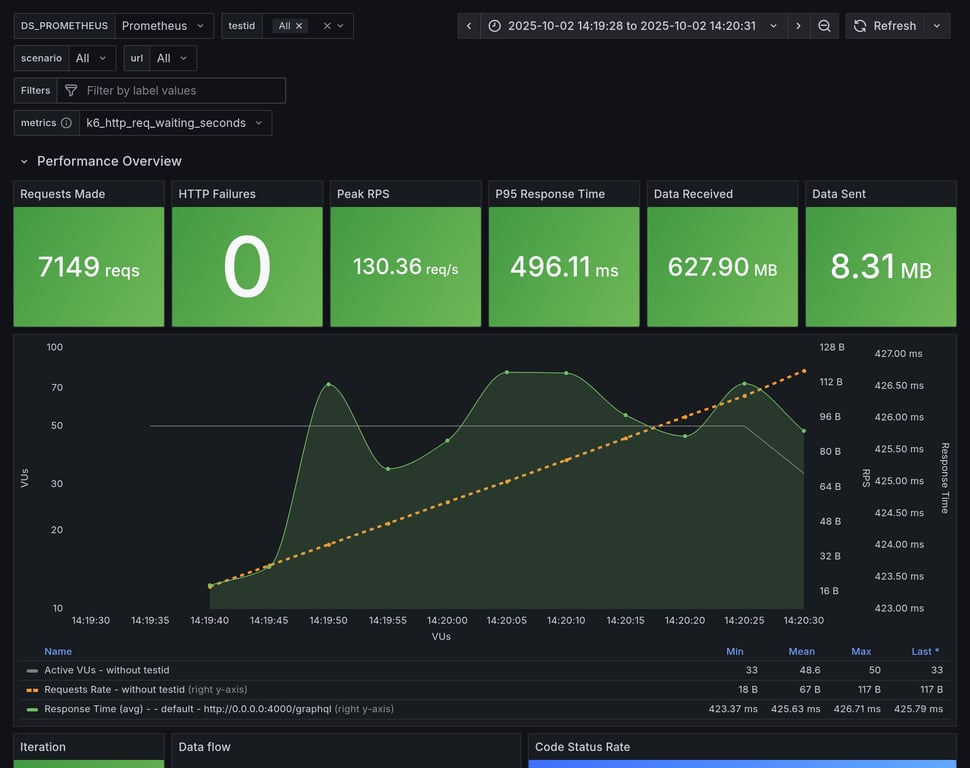Image resolution: width=970 pixels, height=768 pixels.
Task: Open the time range picker
Action: click(632, 26)
